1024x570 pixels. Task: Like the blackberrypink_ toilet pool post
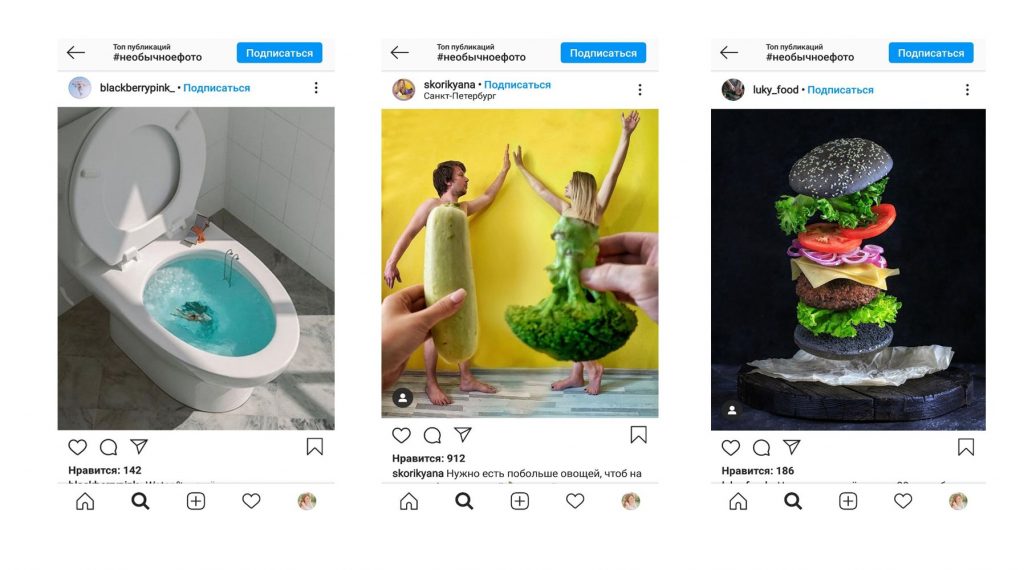[77, 447]
